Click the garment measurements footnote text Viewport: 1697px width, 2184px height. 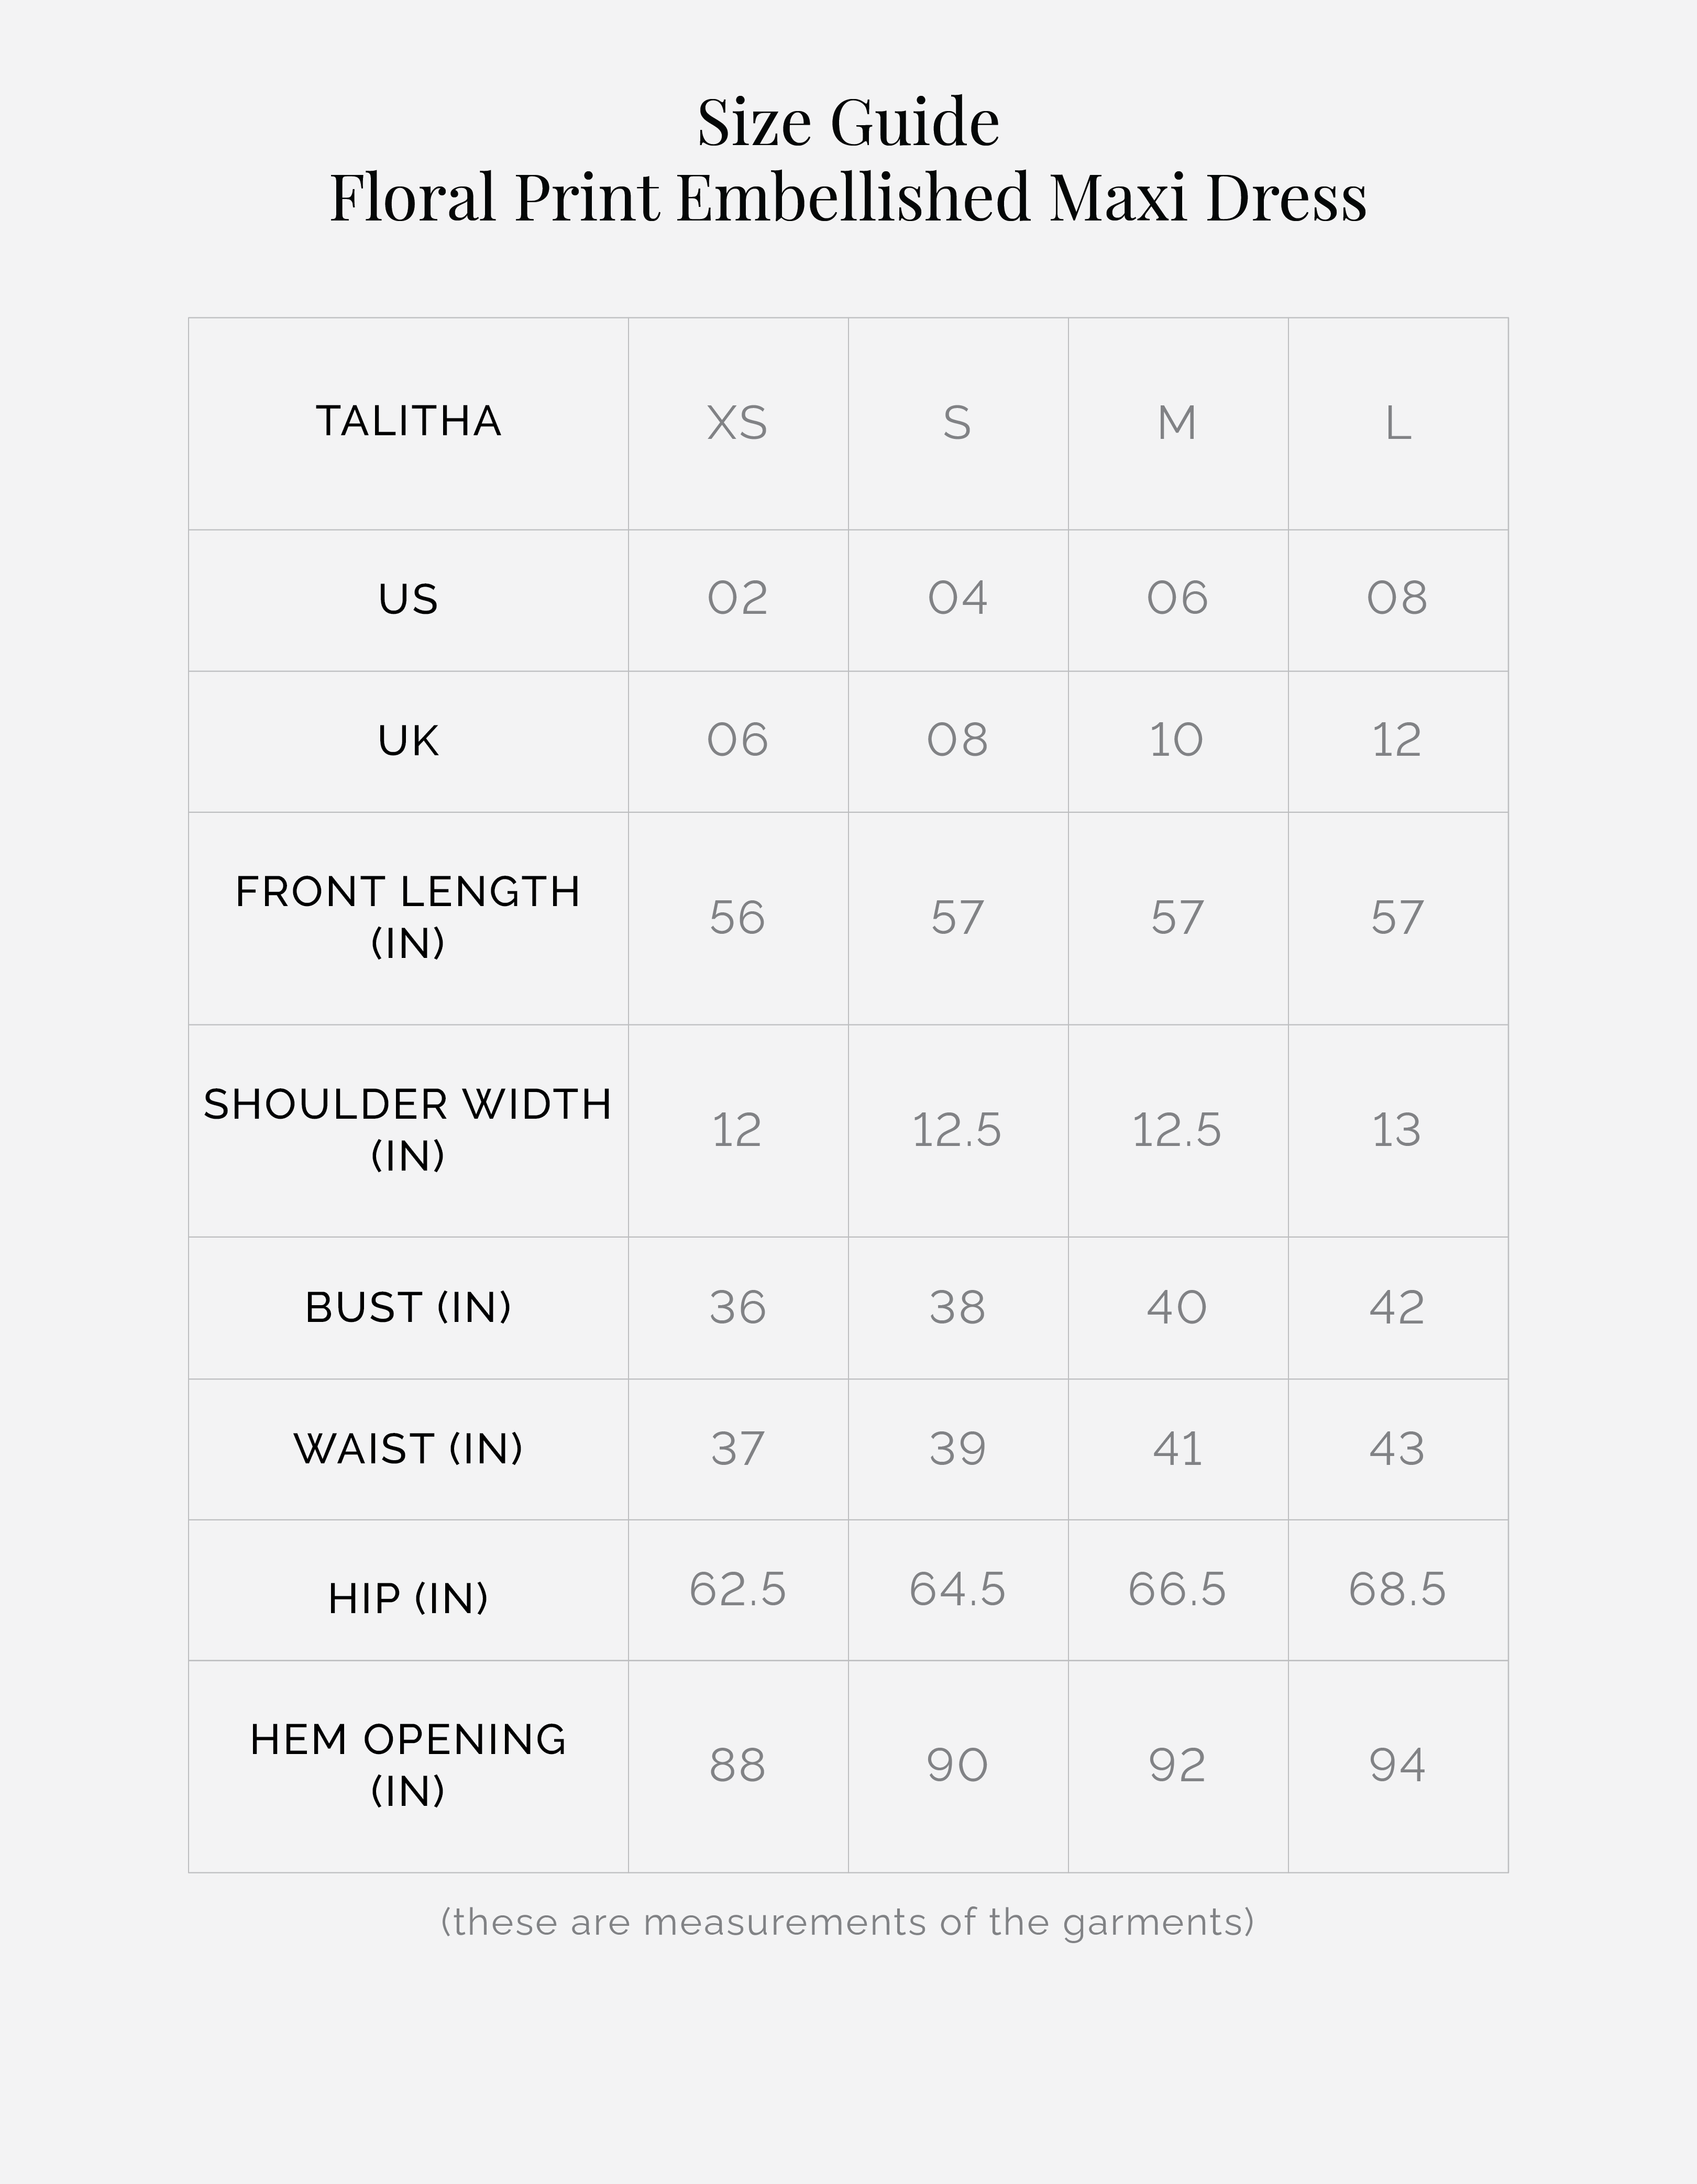[848, 1922]
